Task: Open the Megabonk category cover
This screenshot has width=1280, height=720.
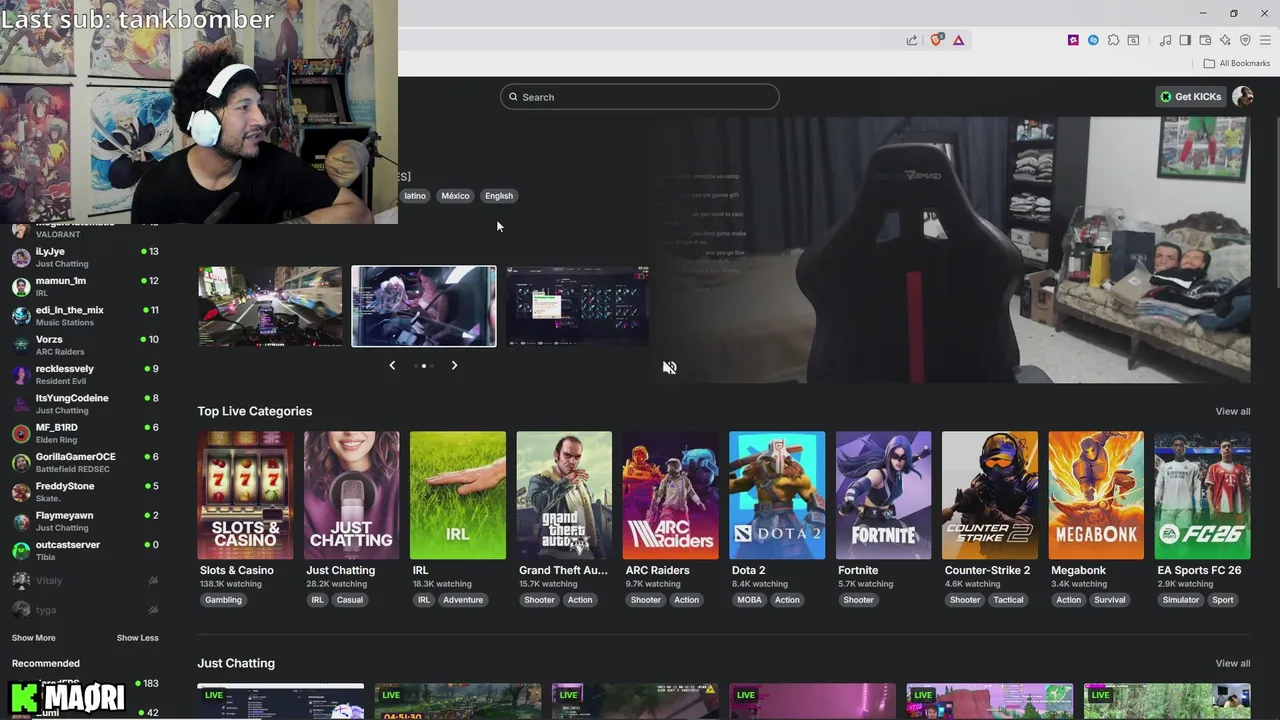Action: pyautogui.click(x=1096, y=495)
